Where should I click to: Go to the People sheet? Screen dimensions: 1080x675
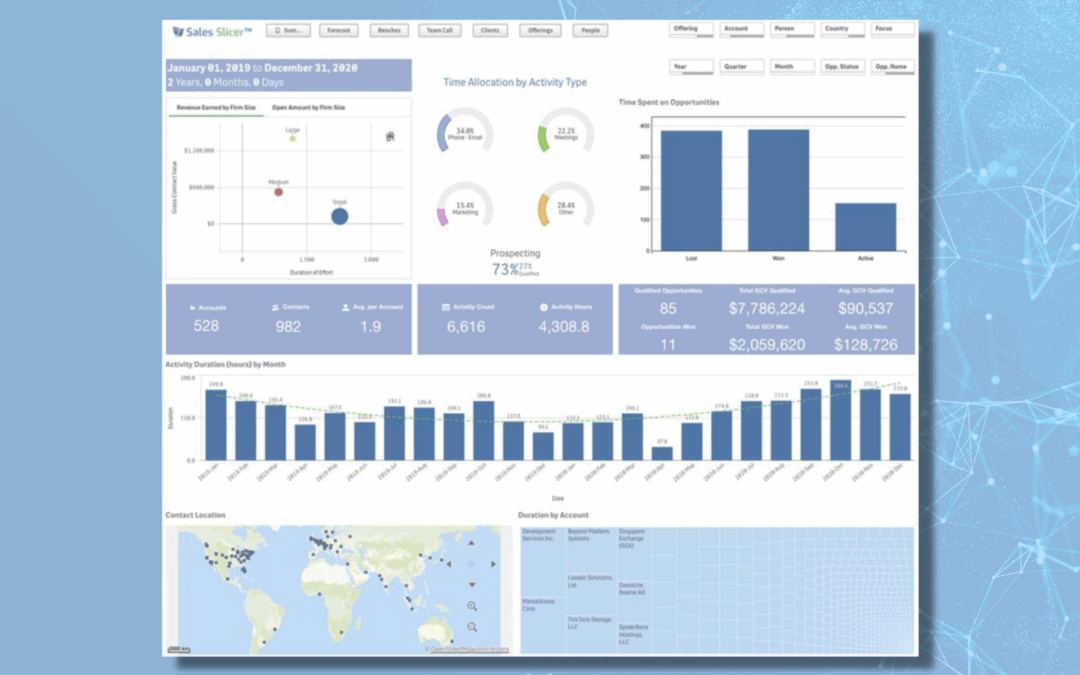(590, 30)
